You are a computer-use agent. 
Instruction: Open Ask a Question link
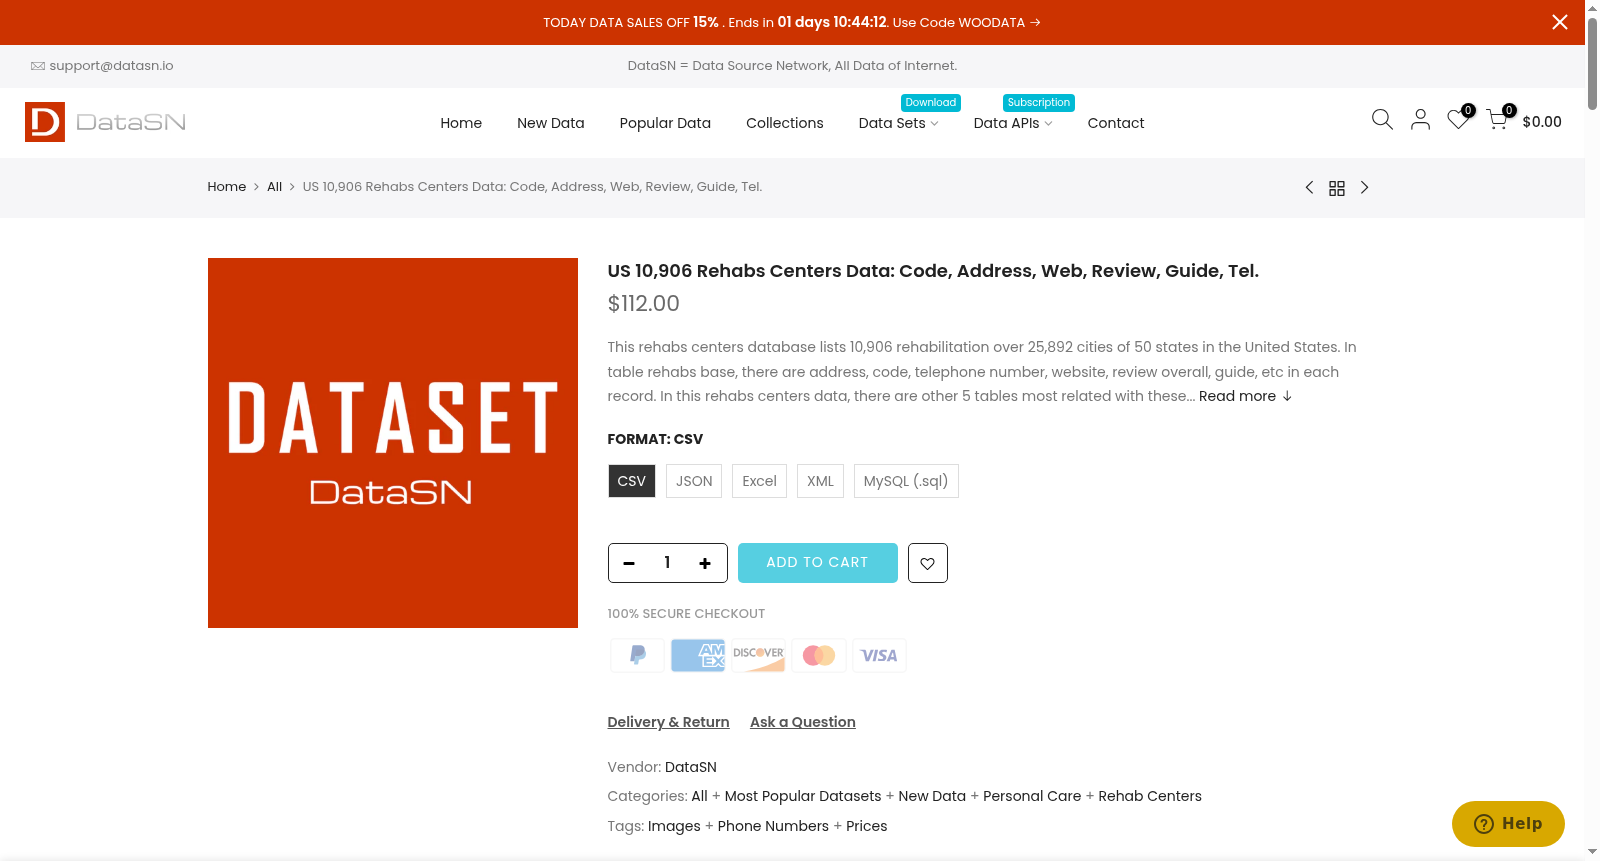[803, 722]
